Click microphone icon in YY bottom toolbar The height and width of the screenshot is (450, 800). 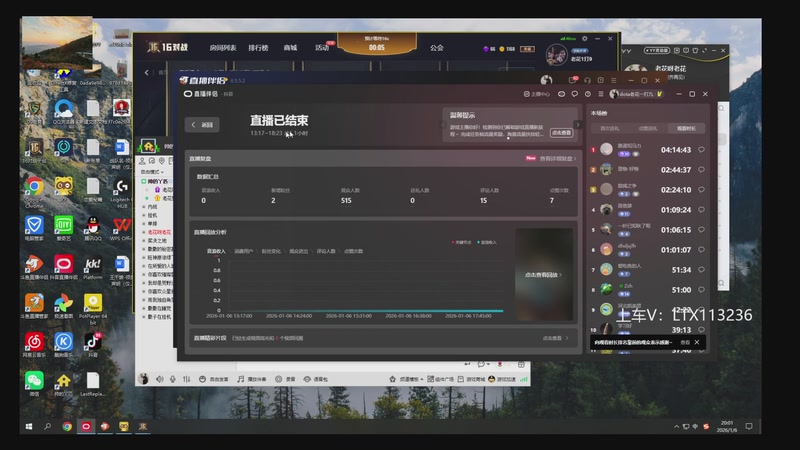tap(173, 379)
